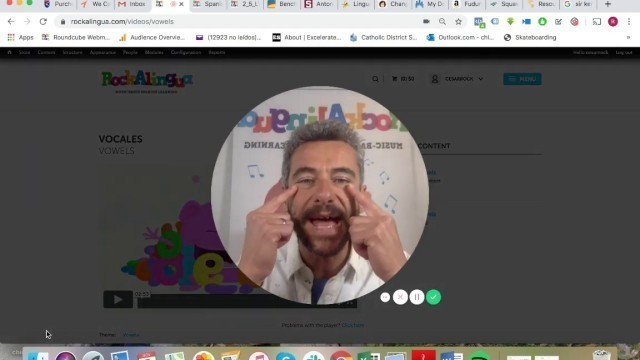The height and width of the screenshot is (360, 640).
Task: Open recording options three-dot circle
Action: 385,297
